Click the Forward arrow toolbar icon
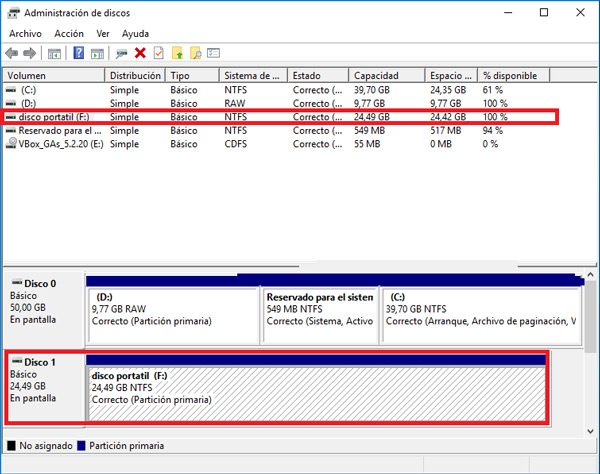The width and height of the screenshot is (600, 474). [29, 53]
